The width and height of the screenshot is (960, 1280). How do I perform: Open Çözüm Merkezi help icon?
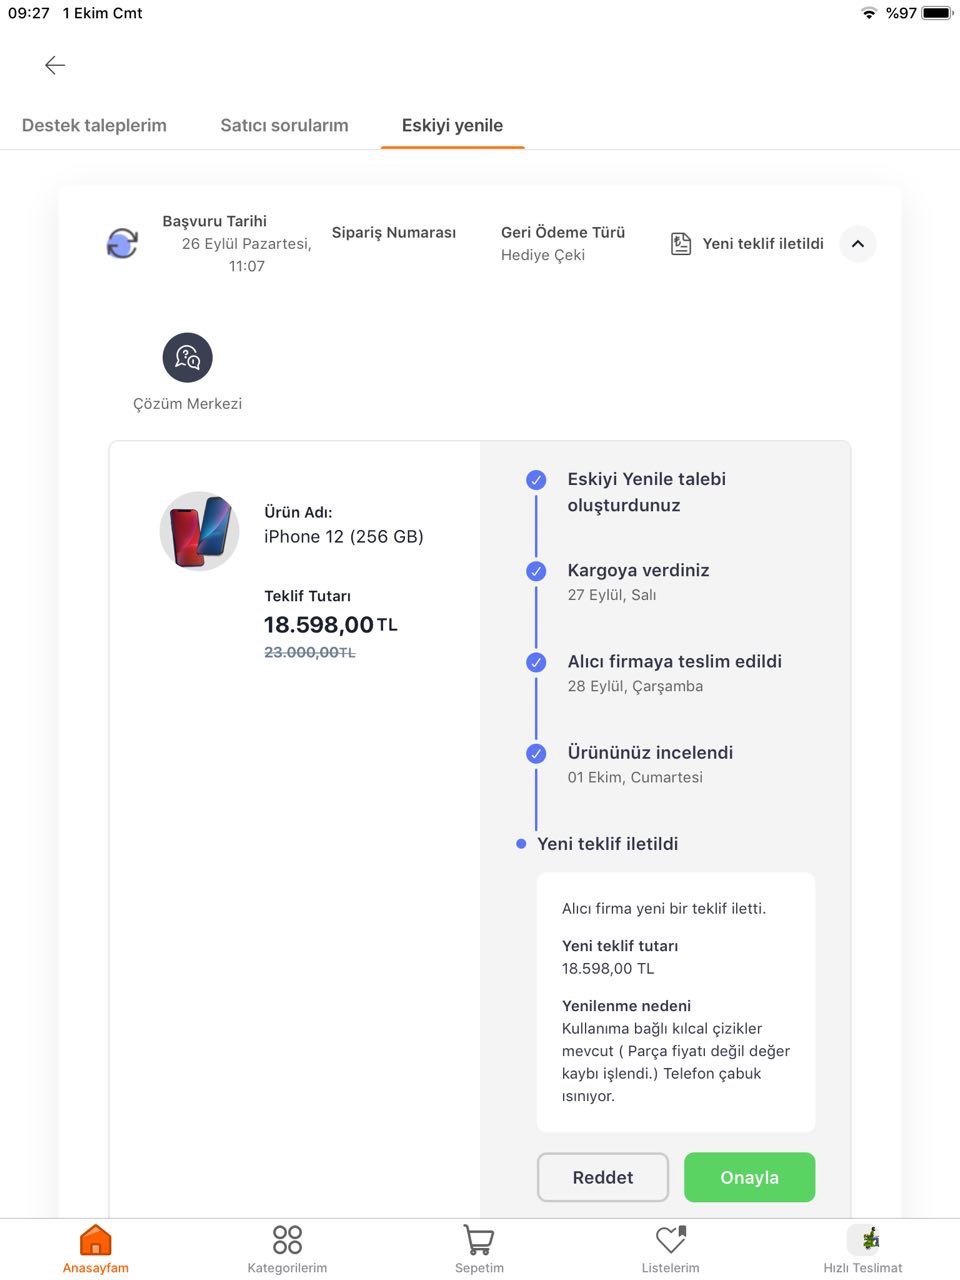point(188,358)
